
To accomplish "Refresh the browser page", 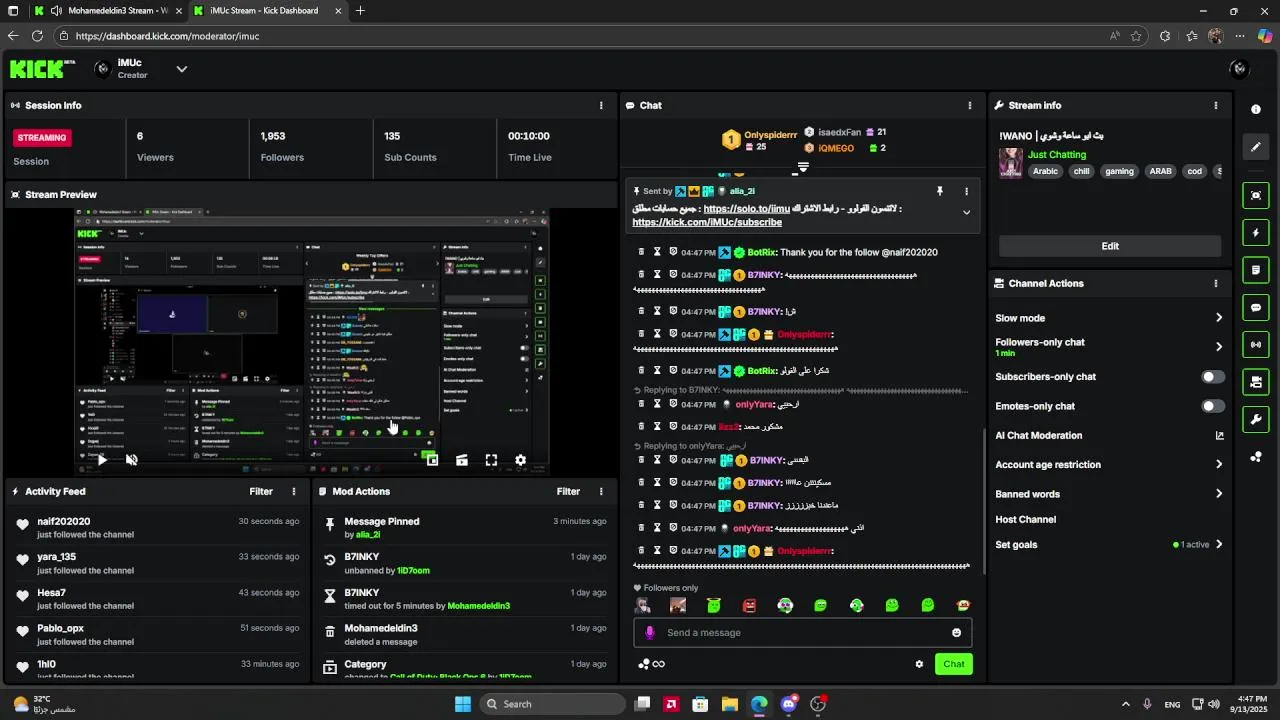I will pos(37,36).
